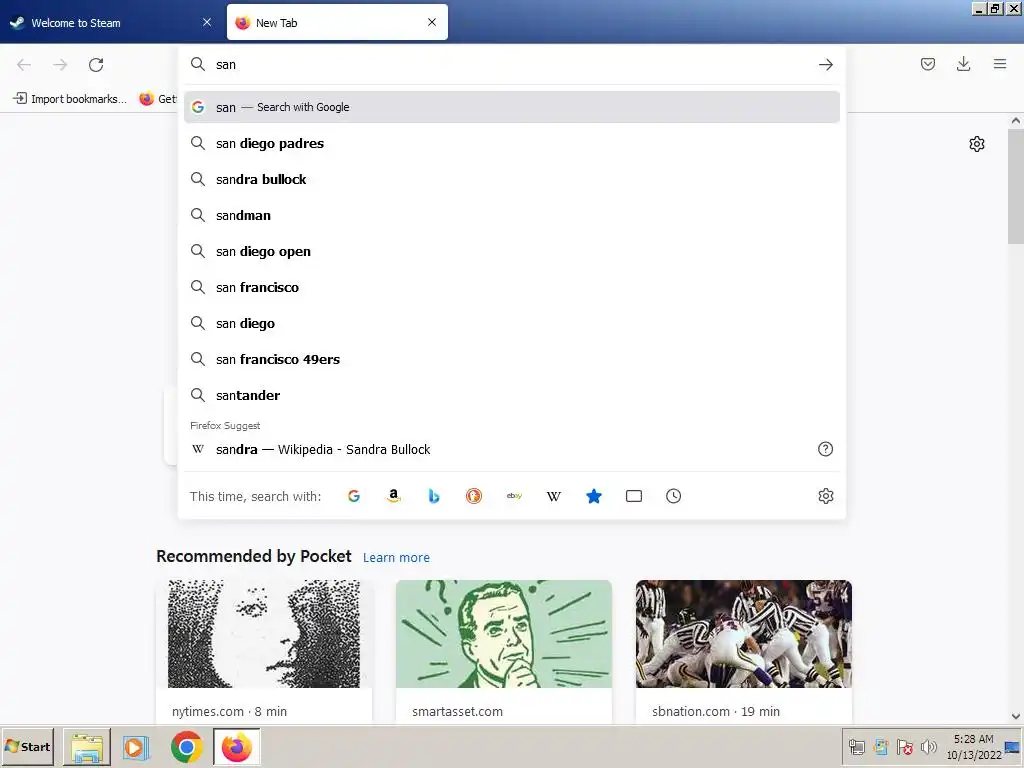The width and height of the screenshot is (1024, 768).
Task: Open the Firefox application menu
Action: (x=1000, y=64)
